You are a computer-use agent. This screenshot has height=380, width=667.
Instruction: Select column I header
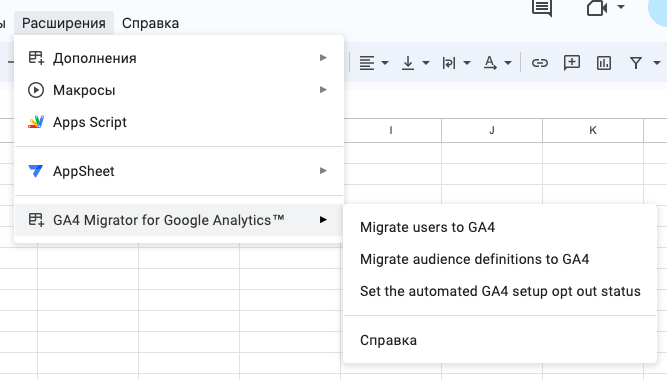point(391,130)
